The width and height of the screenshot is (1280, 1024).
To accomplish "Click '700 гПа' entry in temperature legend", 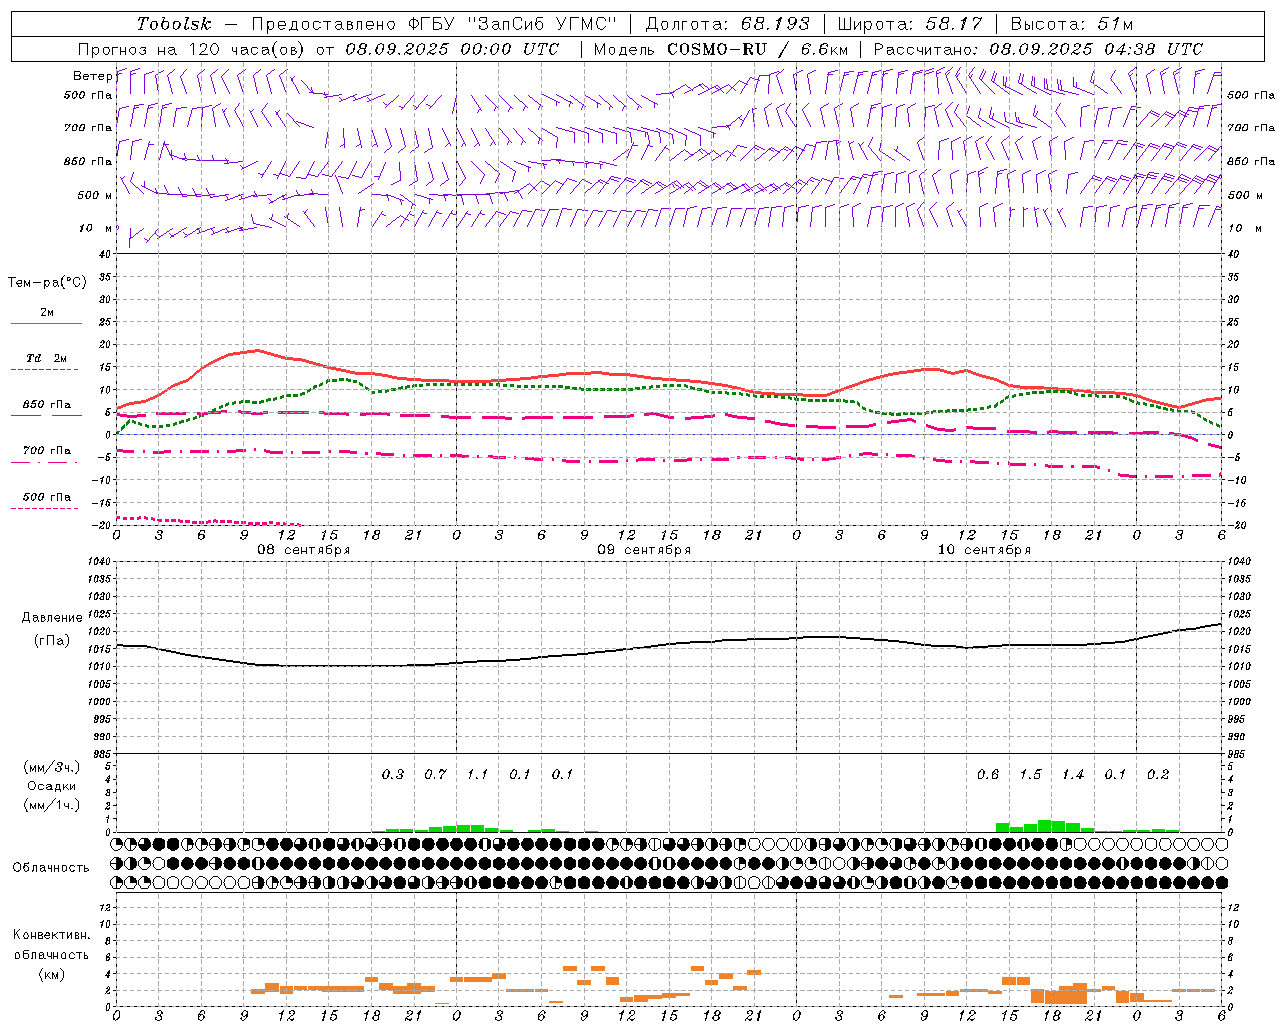I will click(x=46, y=451).
